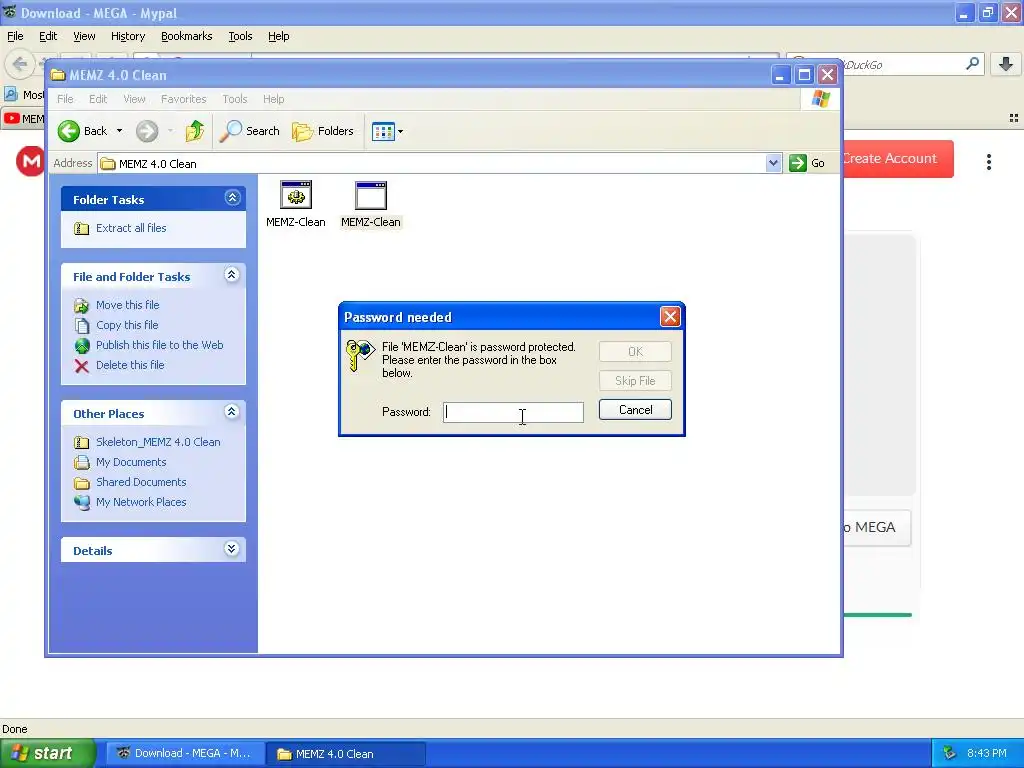Viewport: 1024px width, 768px height.
Task: Open the Explorer View menu
Action: pyautogui.click(x=135, y=99)
